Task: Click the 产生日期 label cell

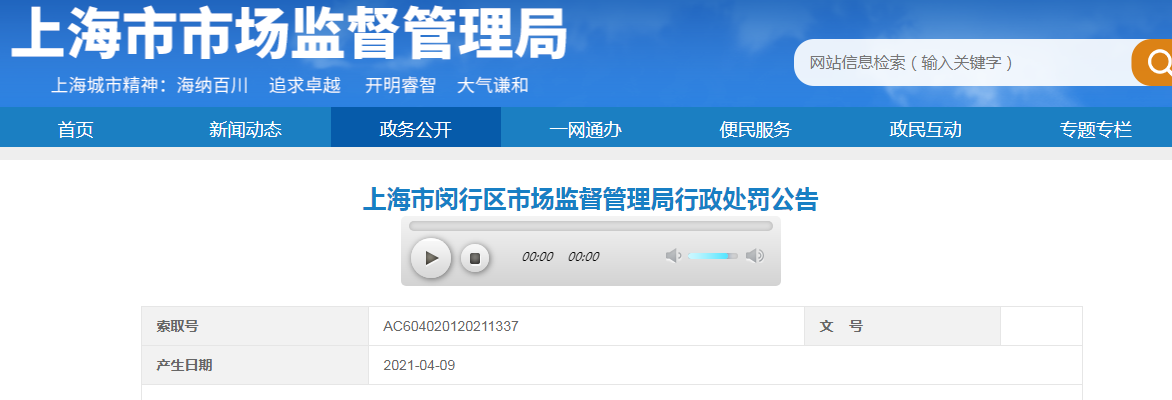Action: click(x=255, y=365)
